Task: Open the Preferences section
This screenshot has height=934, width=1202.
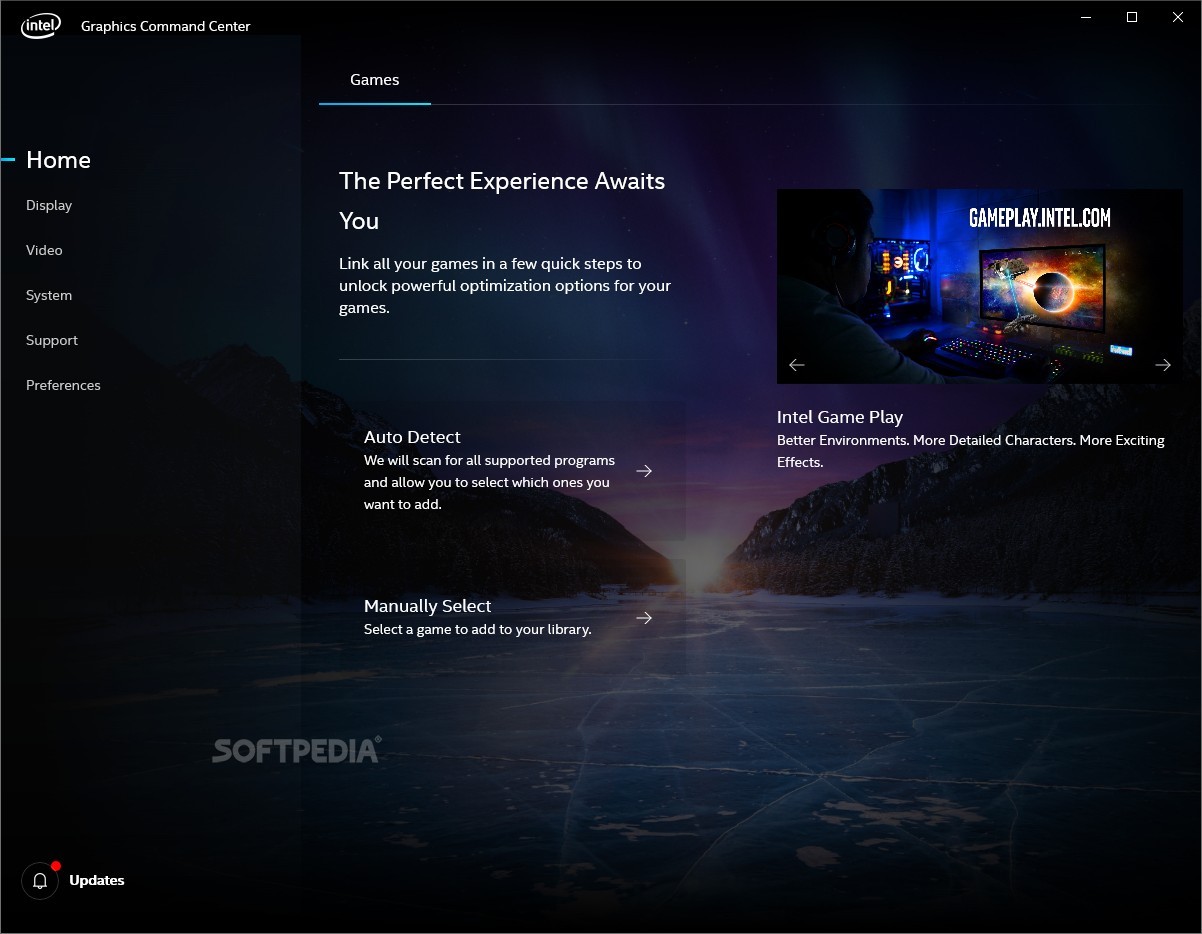Action: (x=63, y=385)
